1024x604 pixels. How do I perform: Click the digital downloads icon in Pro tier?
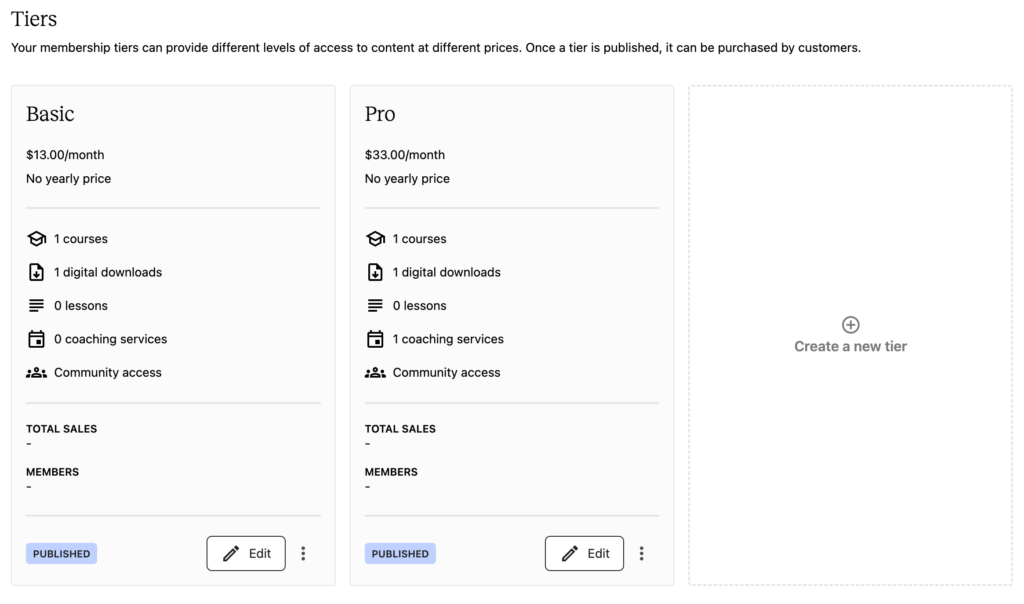[376, 272]
